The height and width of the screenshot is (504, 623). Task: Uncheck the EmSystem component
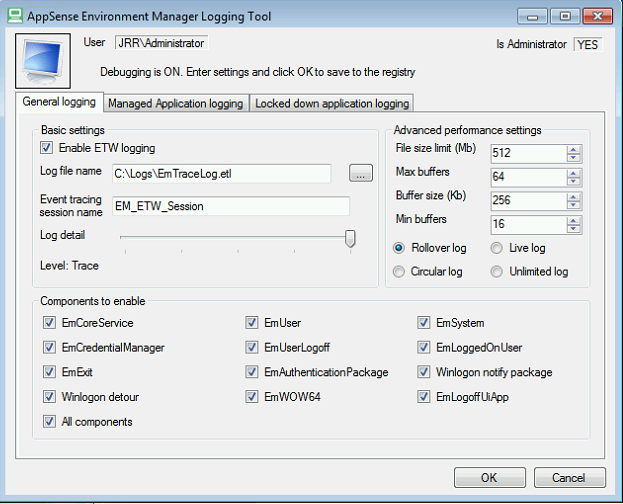click(x=424, y=323)
